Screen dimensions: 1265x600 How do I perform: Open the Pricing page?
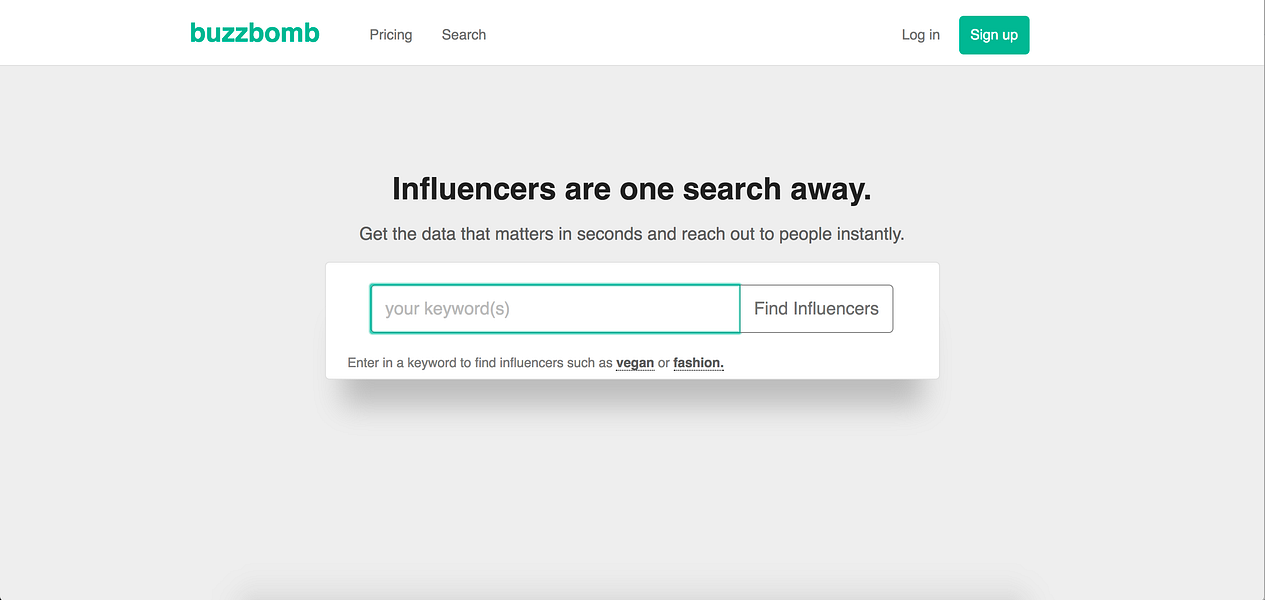[x=391, y=35]
